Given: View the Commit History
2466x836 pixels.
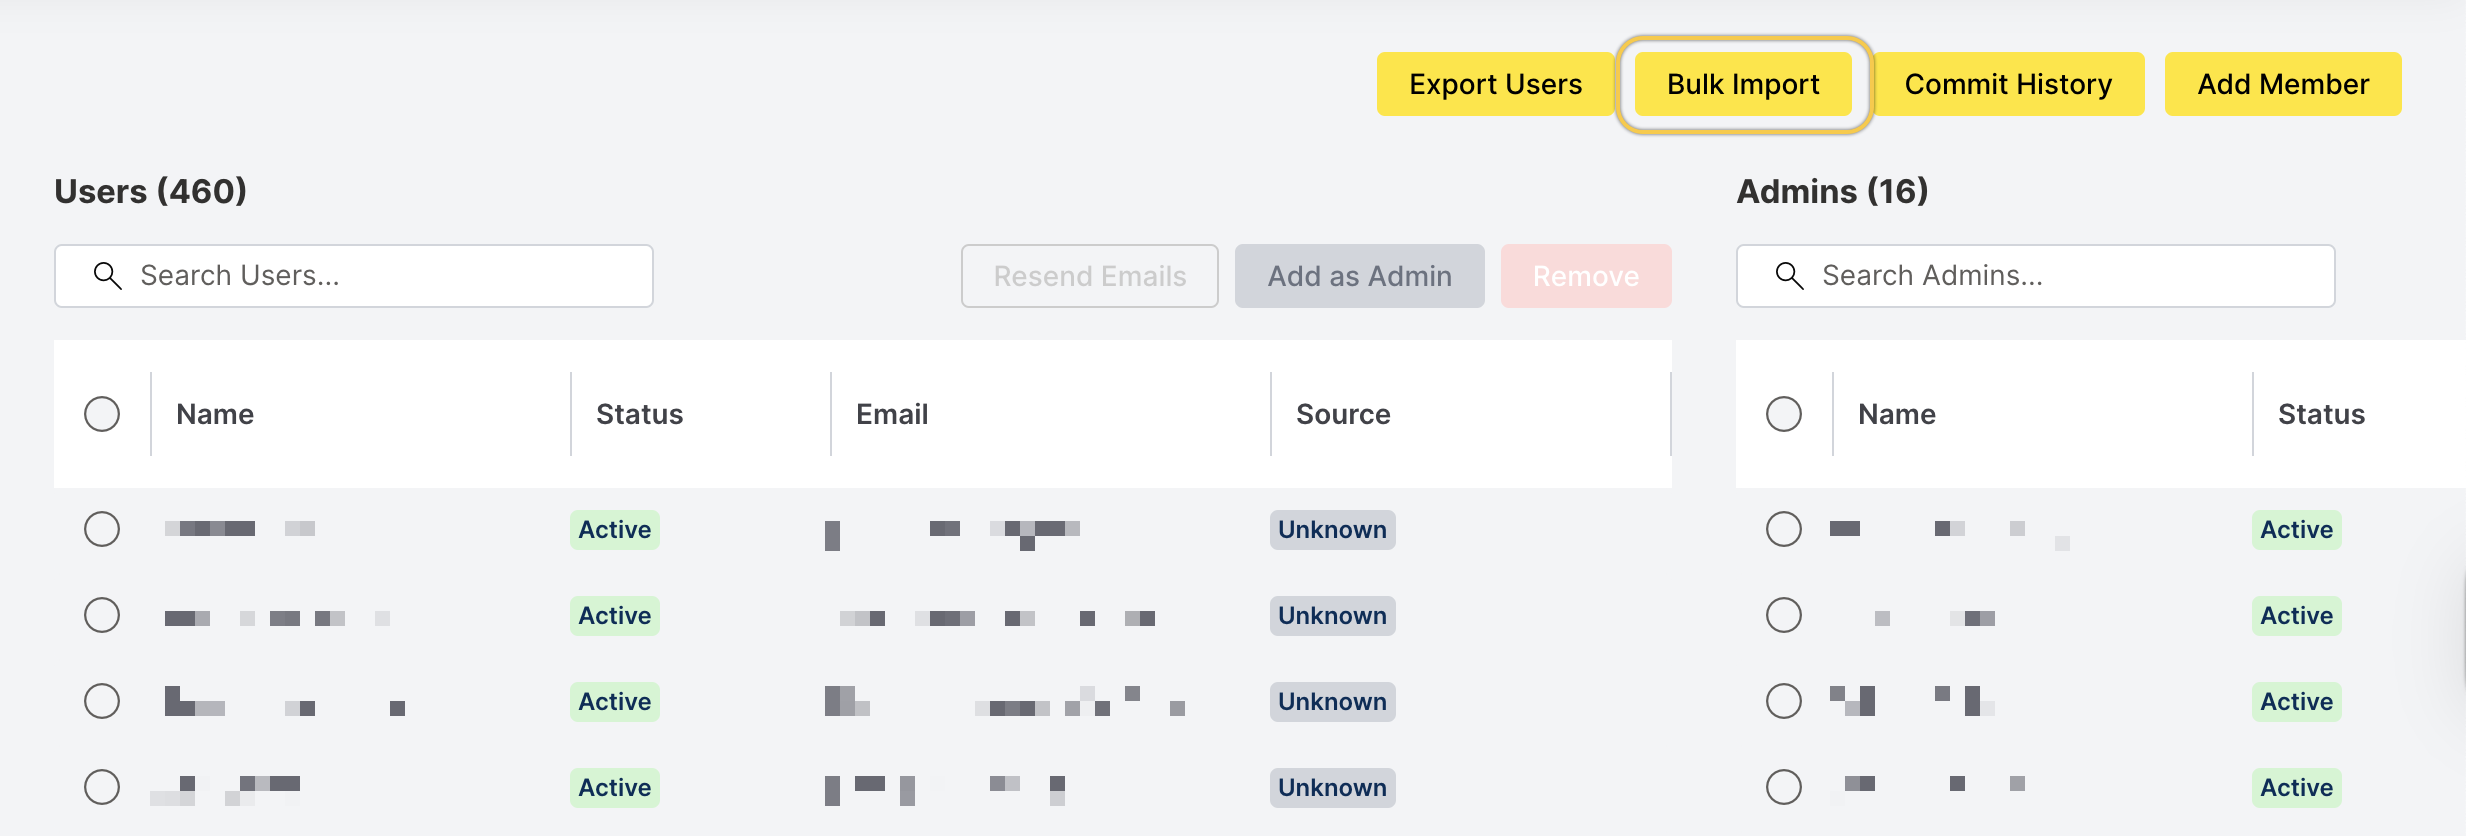Looking at the screenshot, I should [2008, 84].
